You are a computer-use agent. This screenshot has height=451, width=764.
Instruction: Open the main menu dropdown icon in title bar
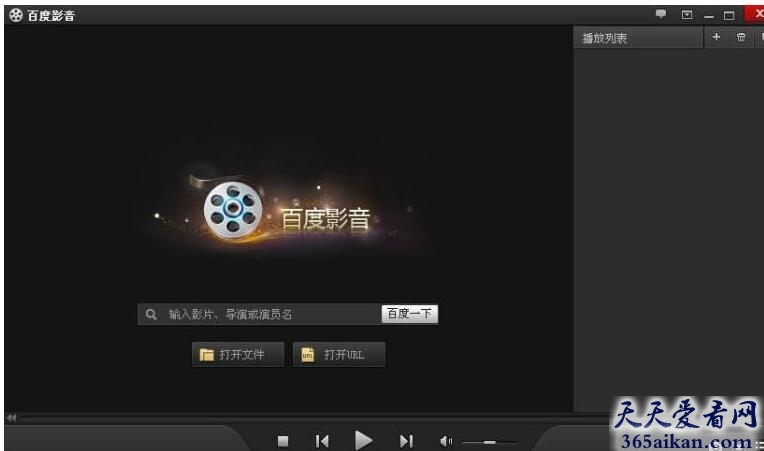tap(687, 15)
